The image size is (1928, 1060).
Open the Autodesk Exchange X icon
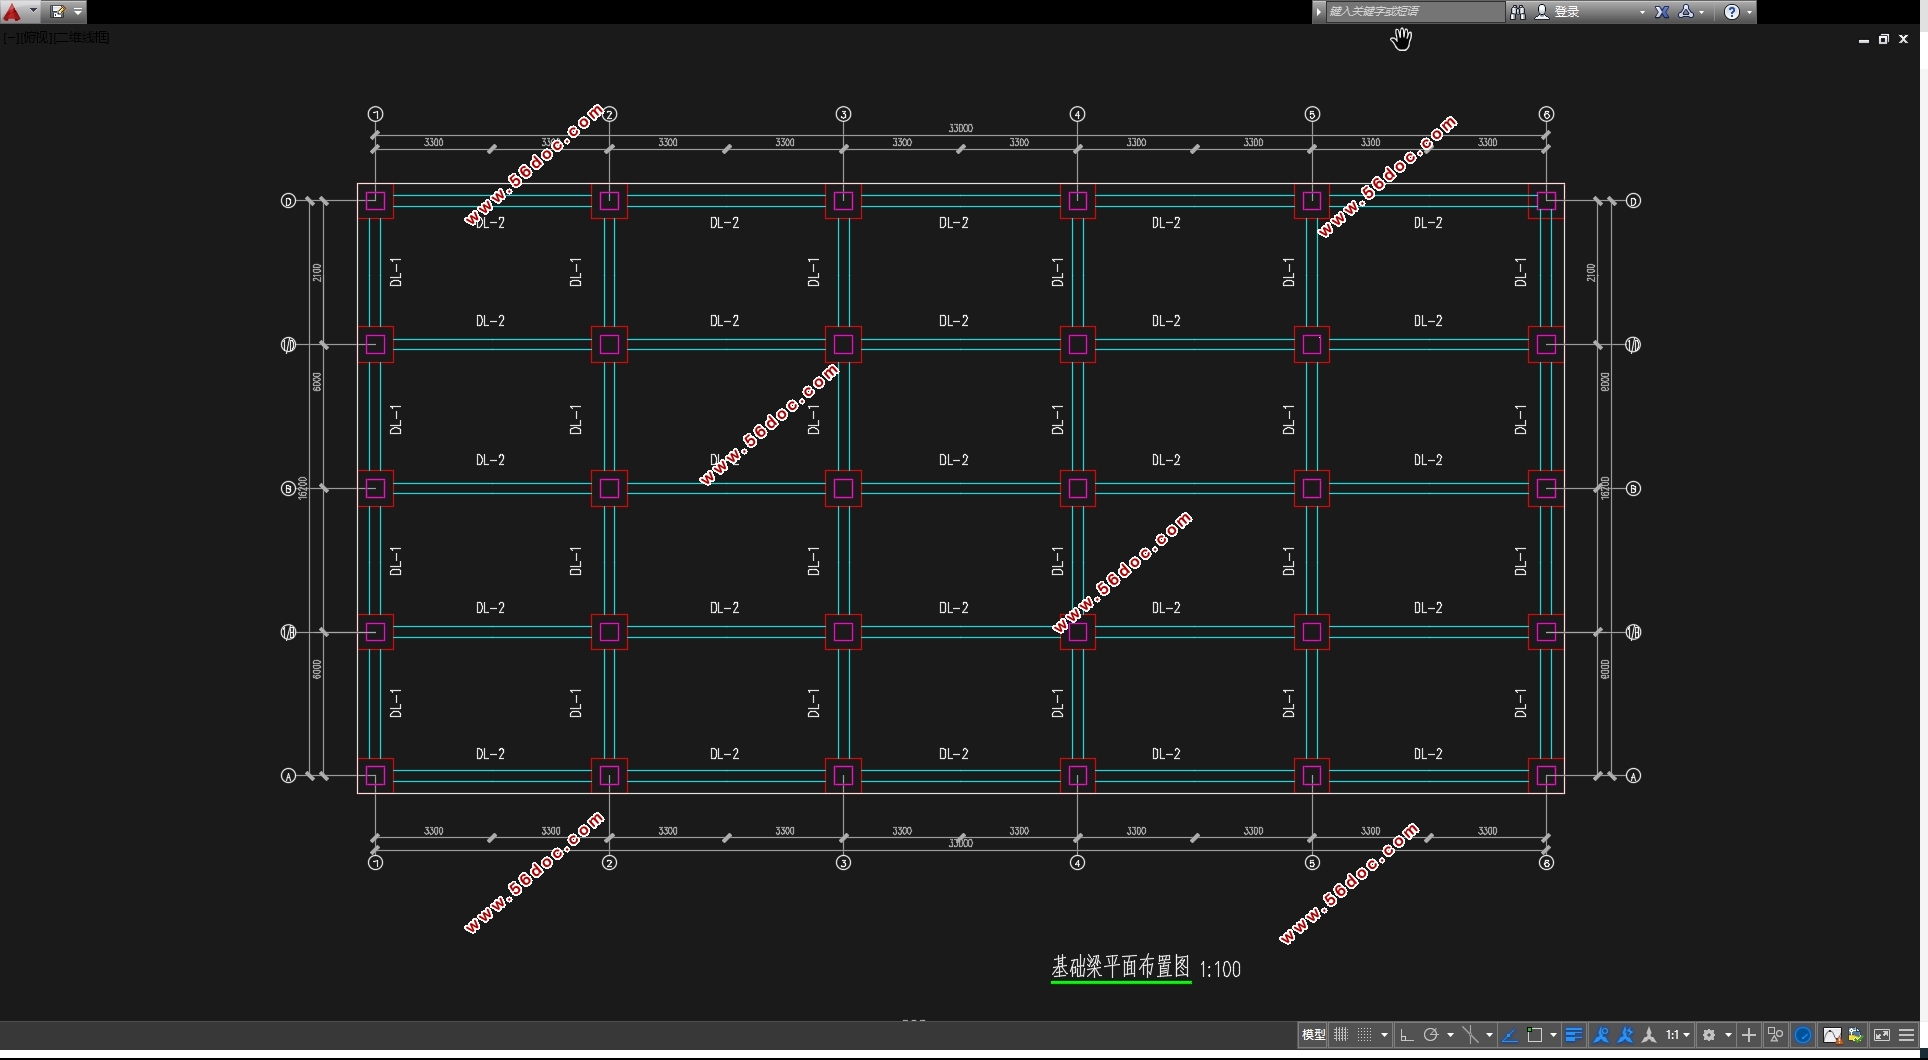[1661, 12]
